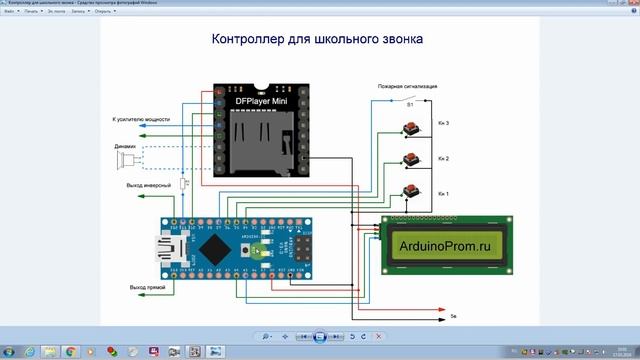This screenshot has height=360, width=640.
Task: Switch to Photo Viewer taskbar icon
Action: pos(216,351)
